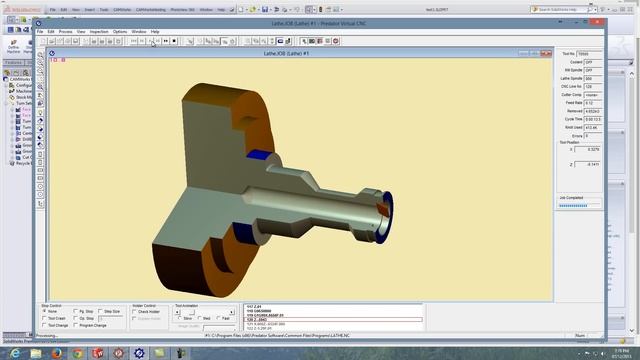Viewport: 640px width, 360px height.
Task: Click the SolidWorks save icon in background toolbar
Action: 265,9
